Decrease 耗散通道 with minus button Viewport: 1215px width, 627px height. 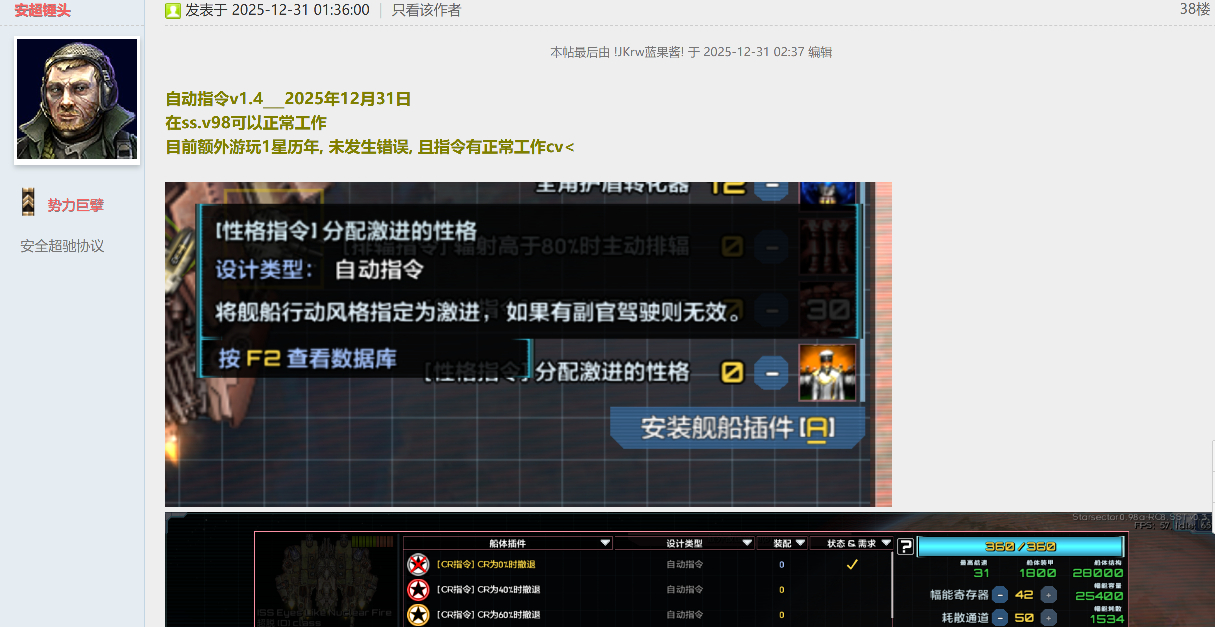pyautogui.click(x=1000, y=618)
